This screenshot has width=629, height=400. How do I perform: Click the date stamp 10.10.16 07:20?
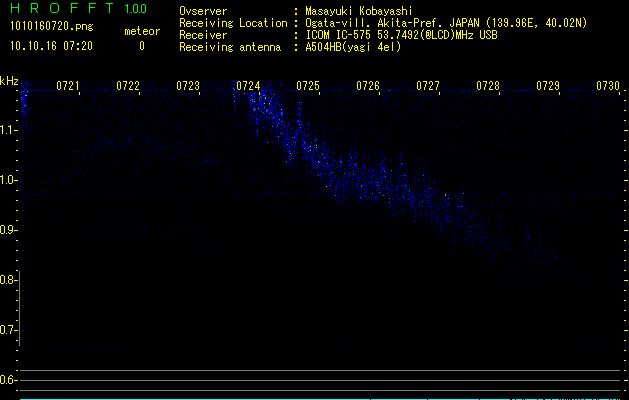[x=51, y=46]
